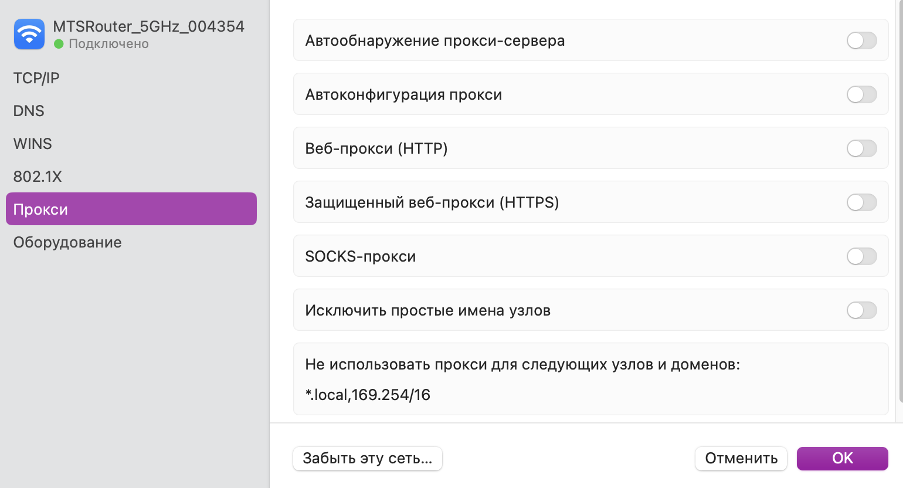The image size is (904, 488).
Task: Toggle Исключить простые имена узлов
Action: pos(861,310)
